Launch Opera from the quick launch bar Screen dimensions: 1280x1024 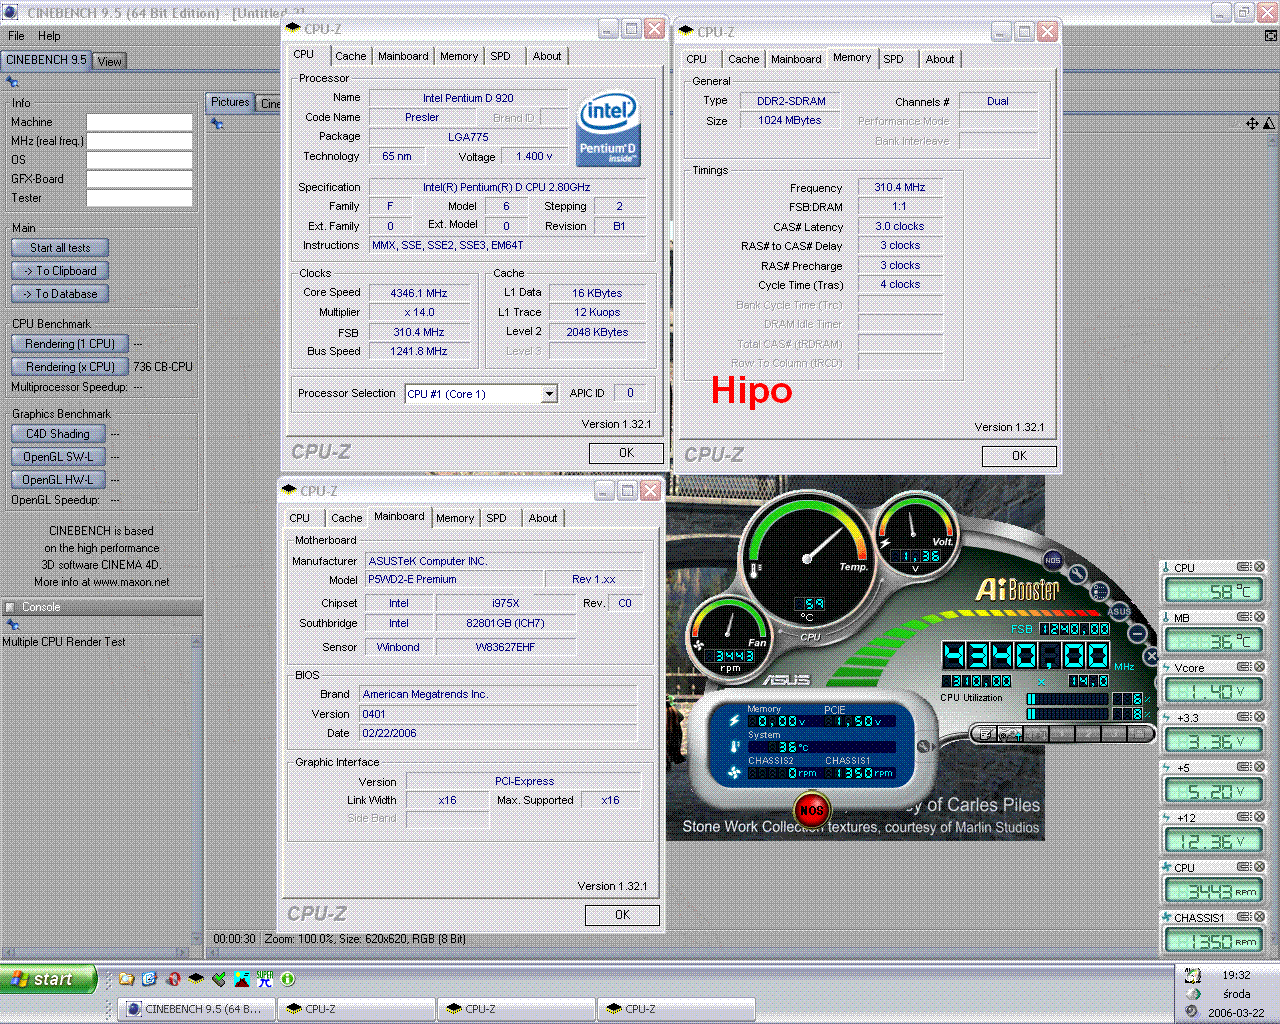click(x=172, y=979)
